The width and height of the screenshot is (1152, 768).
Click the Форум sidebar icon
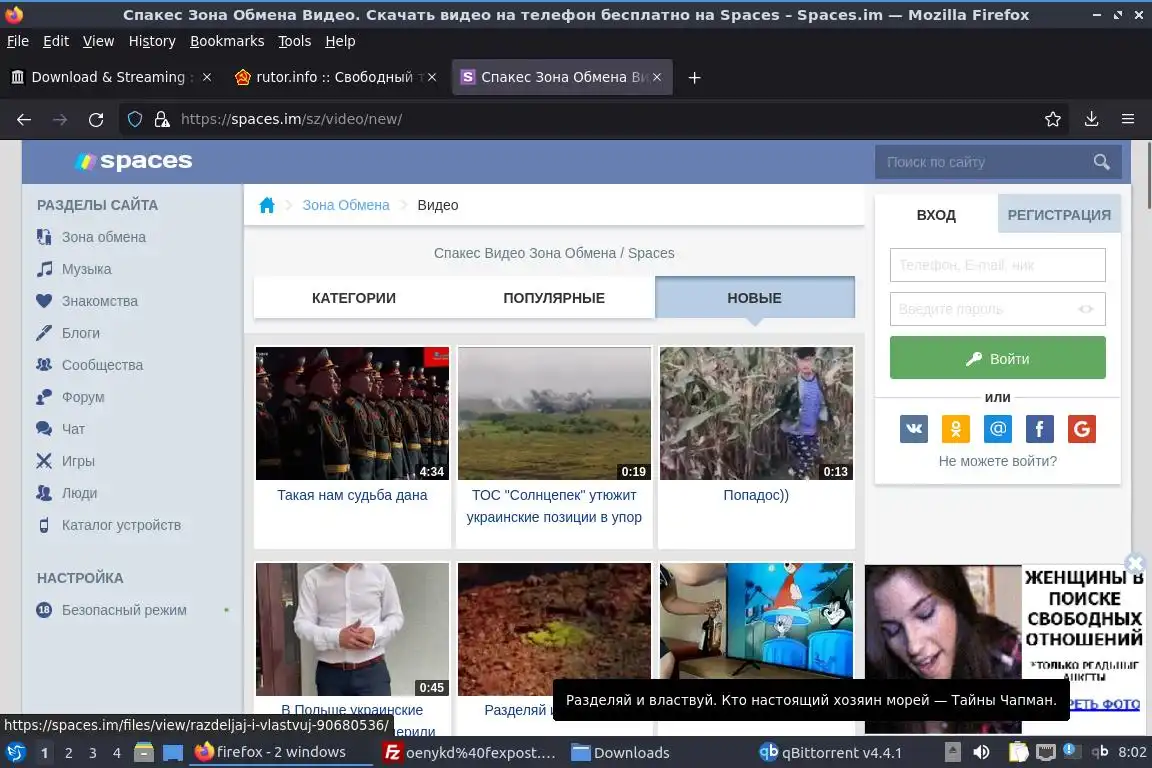[44, 397]
